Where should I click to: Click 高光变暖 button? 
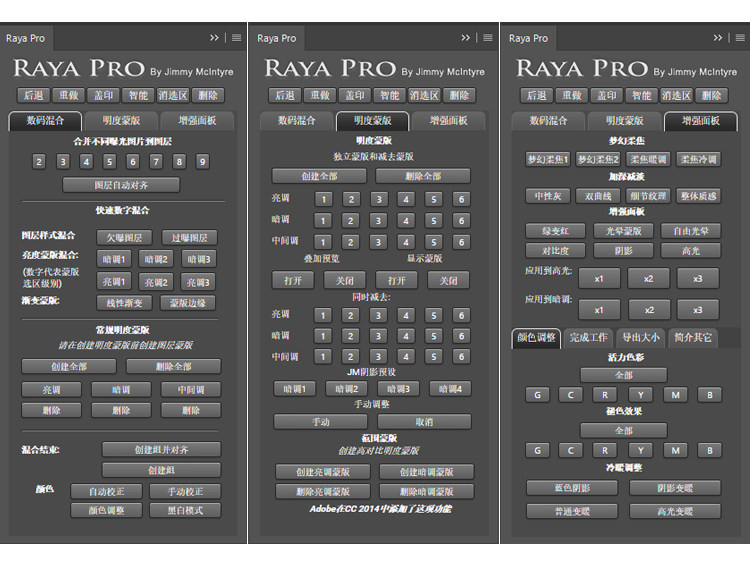[x=675, y=511]
